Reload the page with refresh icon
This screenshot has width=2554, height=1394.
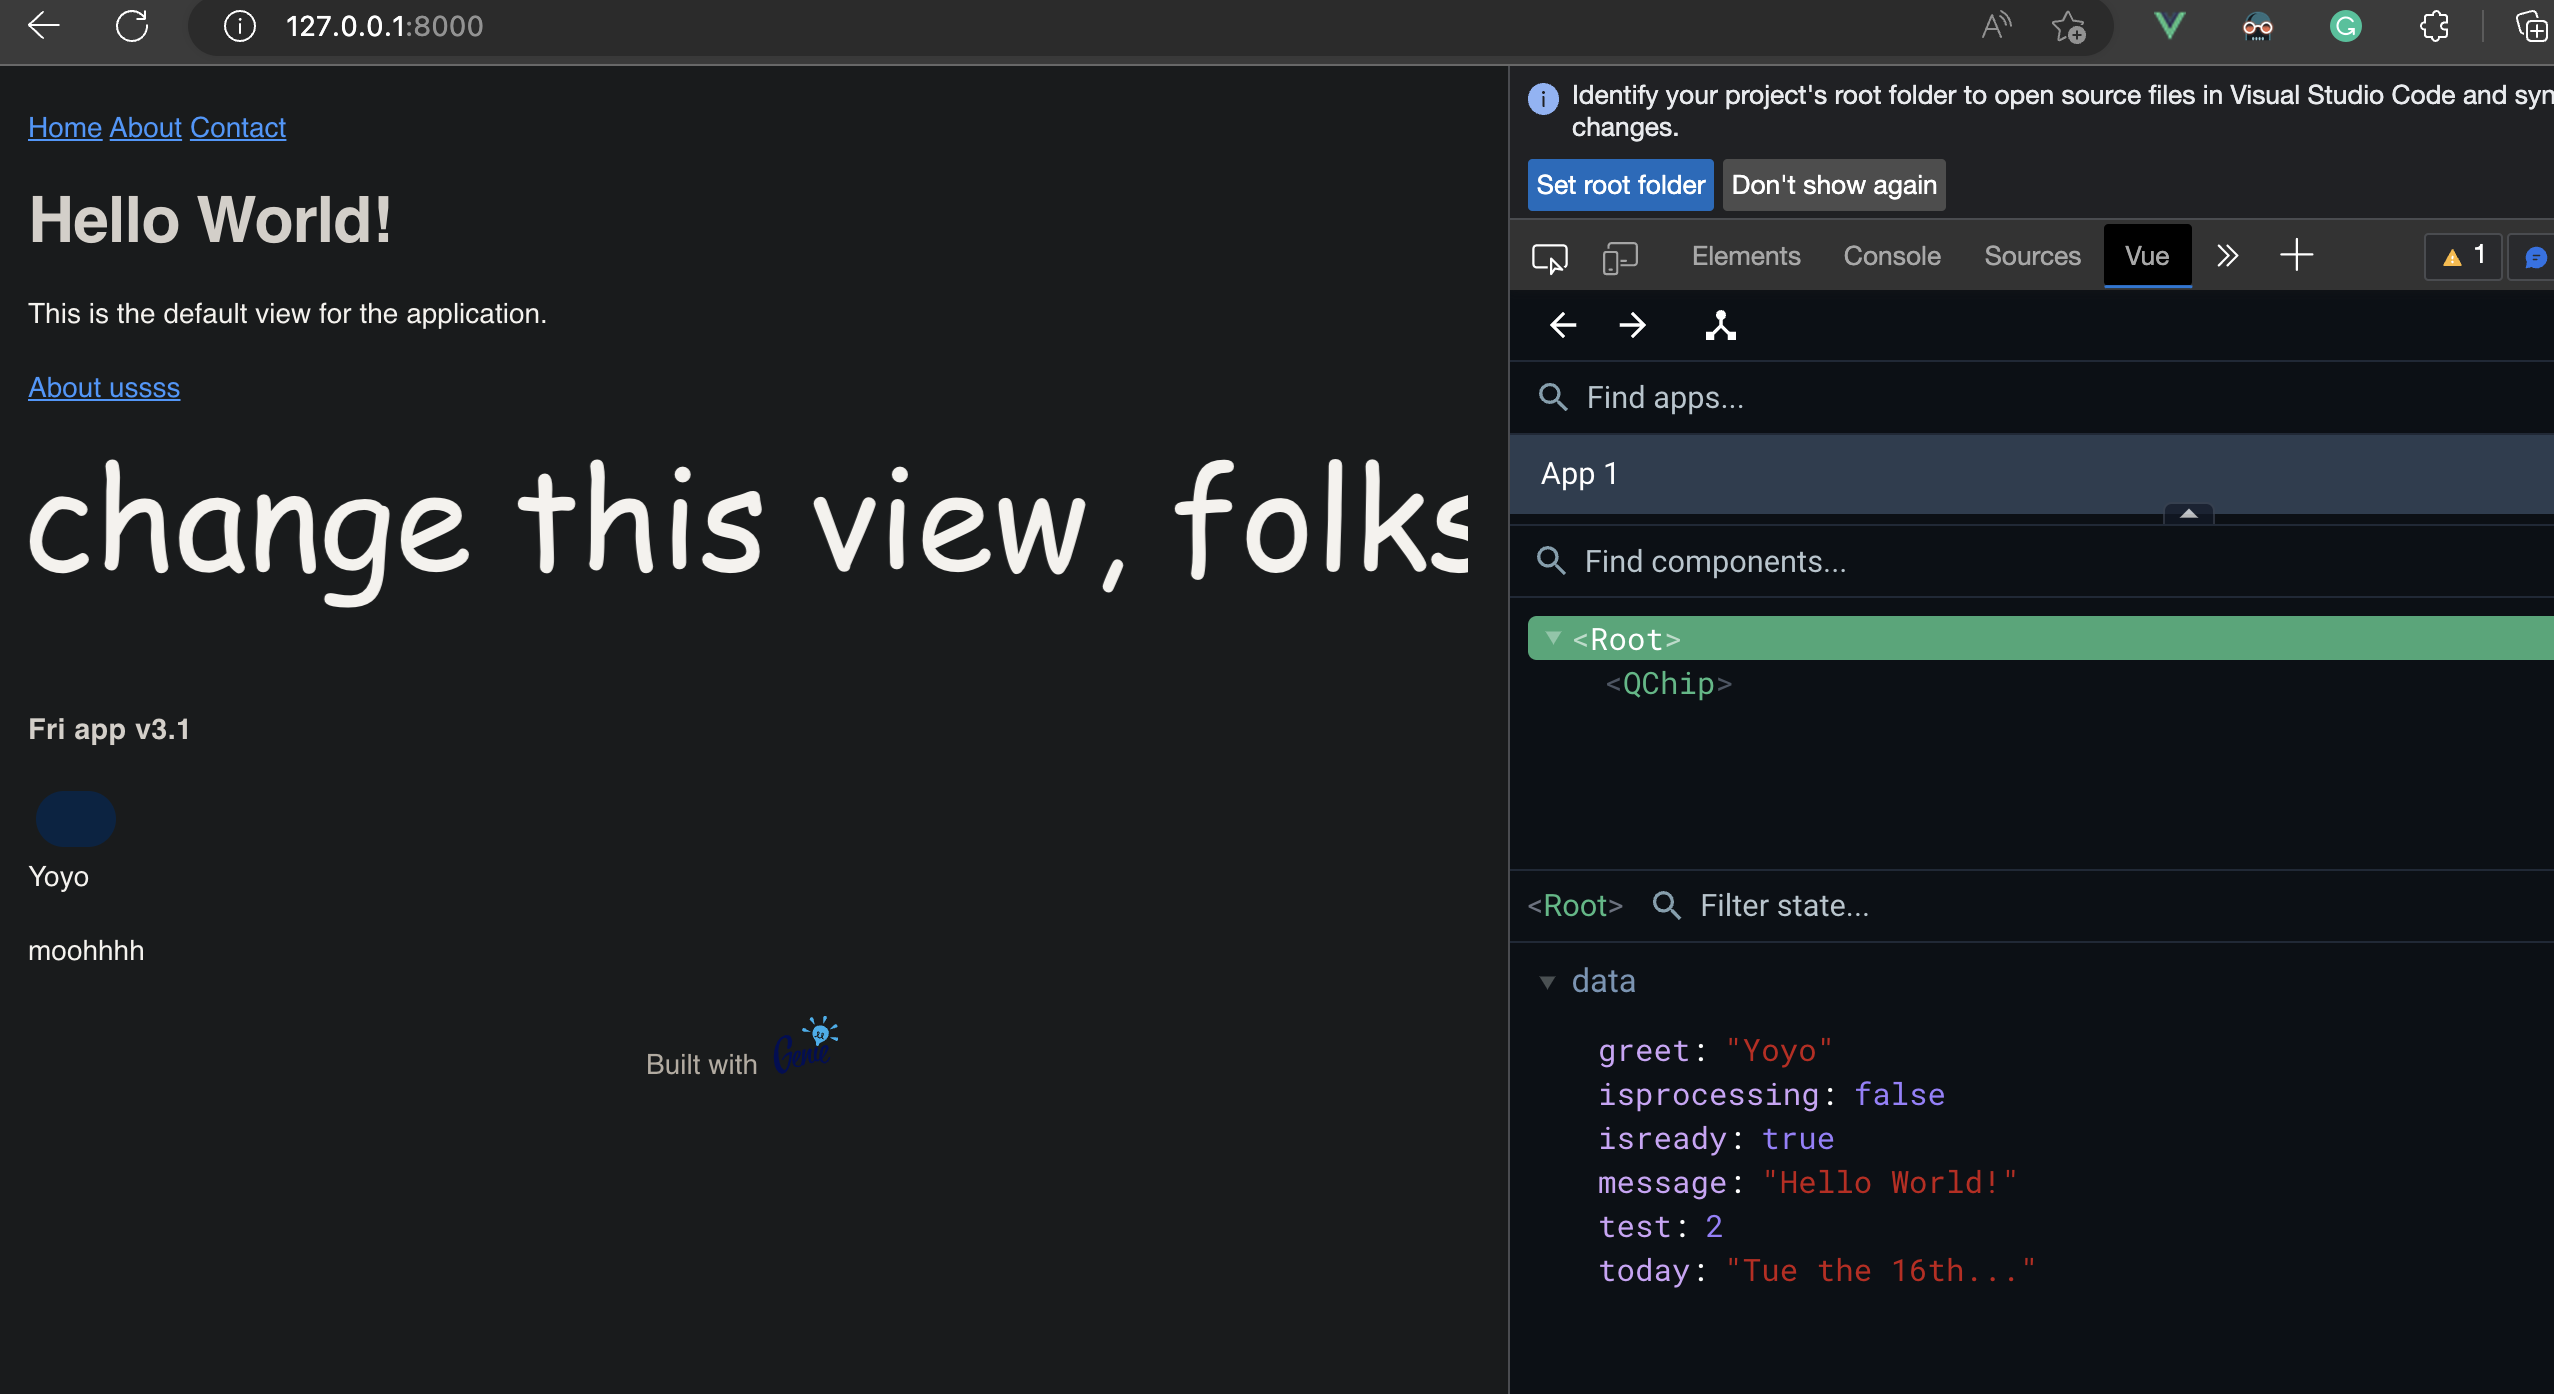coord(132,26)
